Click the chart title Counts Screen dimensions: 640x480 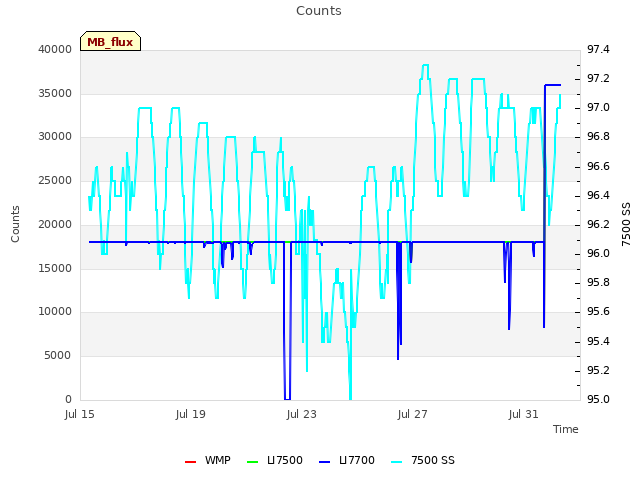tap(319, 11)
